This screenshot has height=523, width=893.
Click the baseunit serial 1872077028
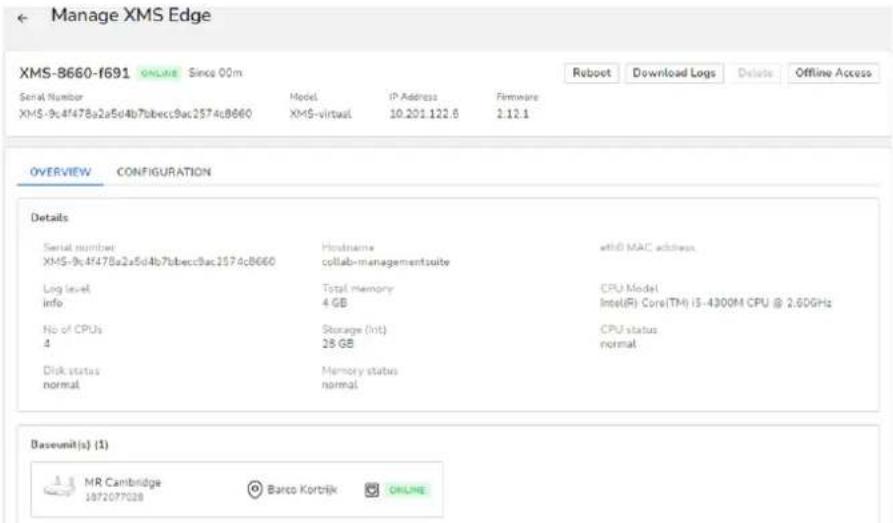(x=114, y=497)
